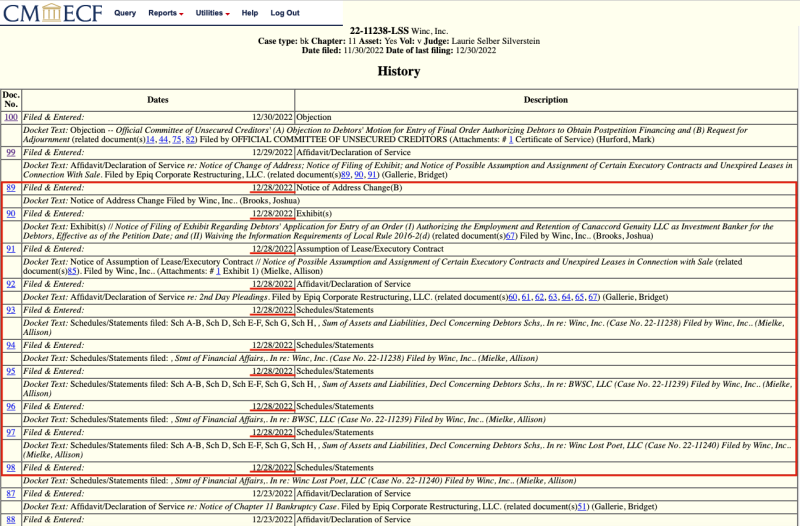Open attachment 1 Certificate of Service link
The height and width of the screenshot is (526, 800).
pyautogui.click(x=511, y=139)
